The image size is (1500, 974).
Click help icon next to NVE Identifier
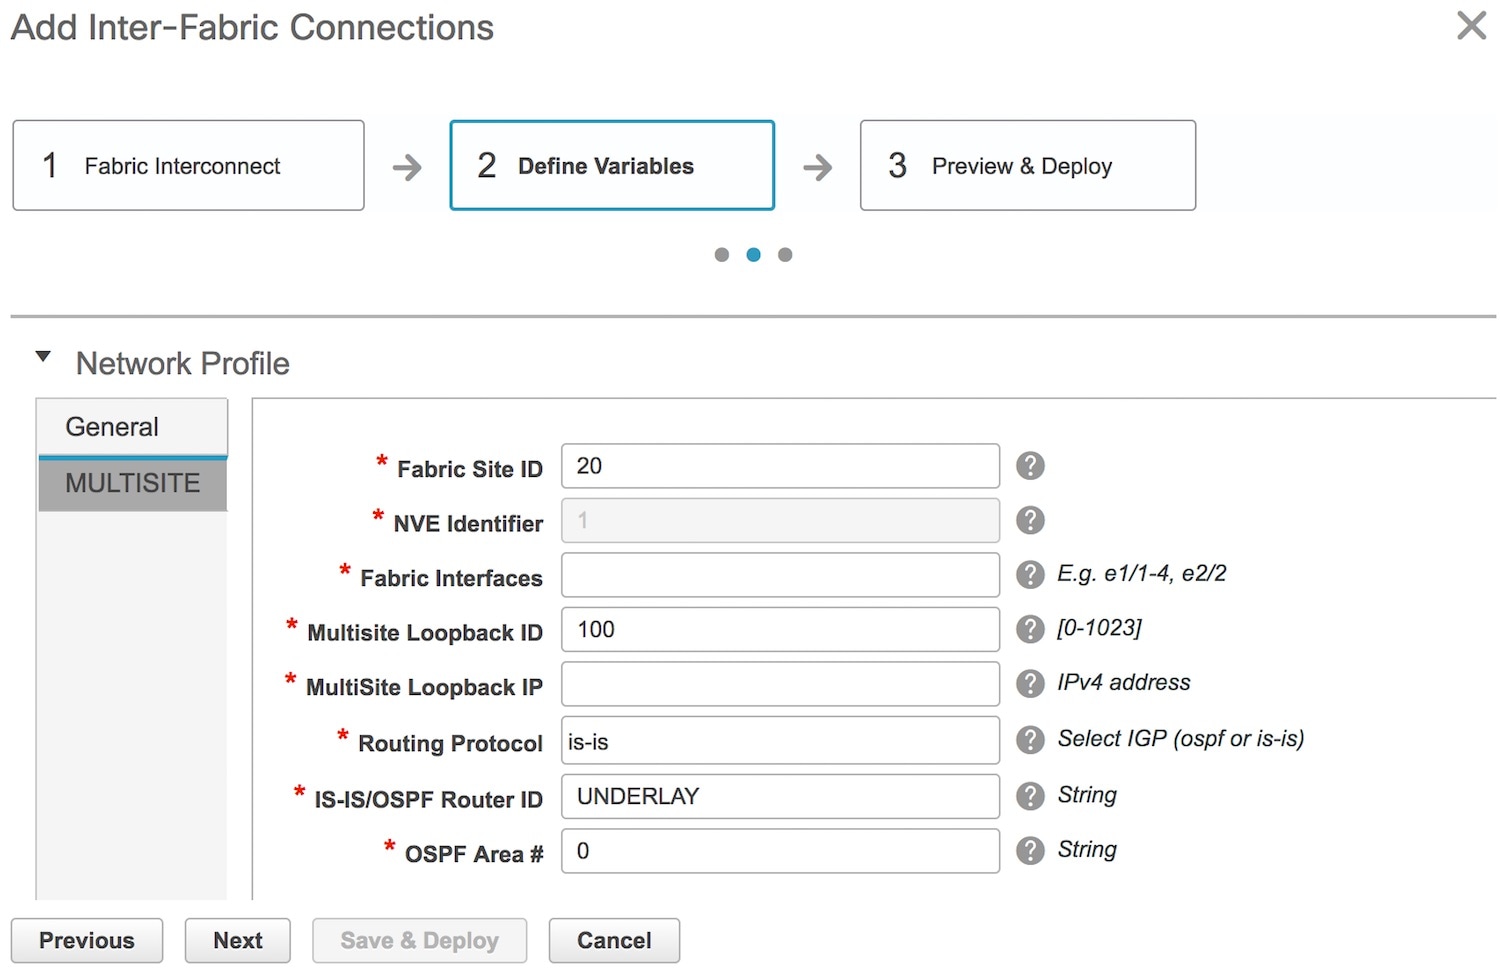coord(1030,520)
